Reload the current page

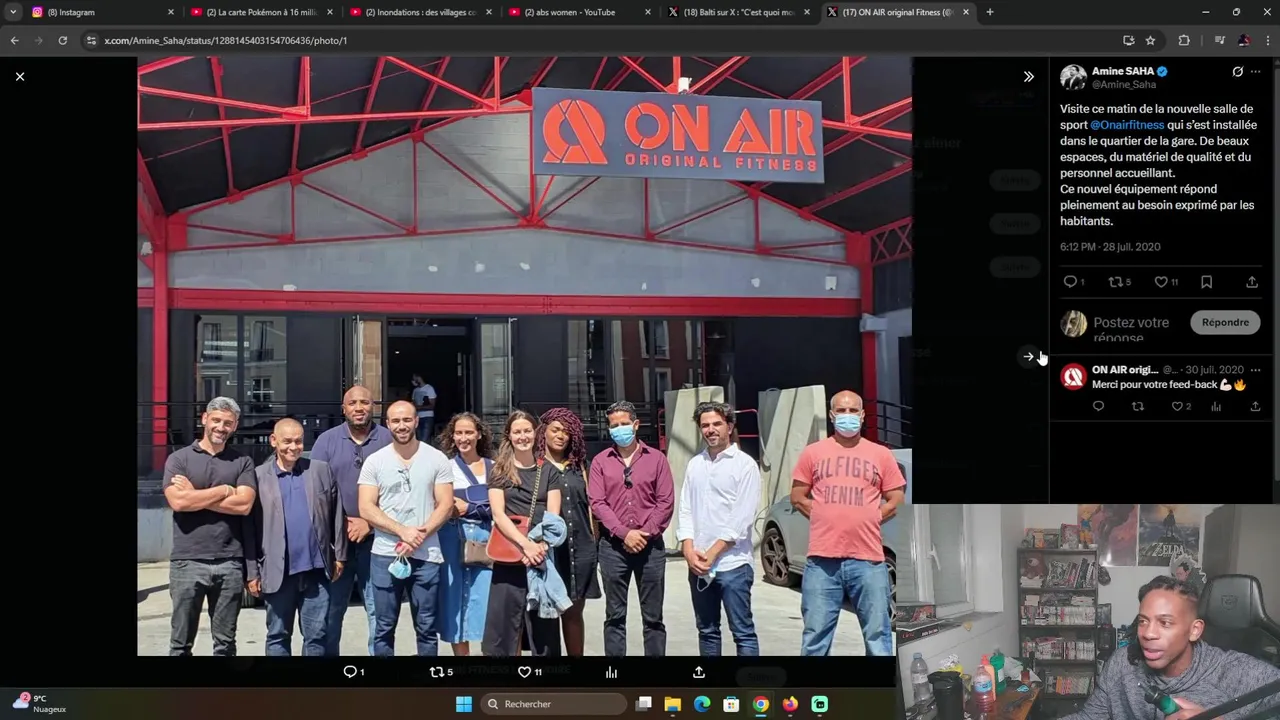click(x=63, y=40)
